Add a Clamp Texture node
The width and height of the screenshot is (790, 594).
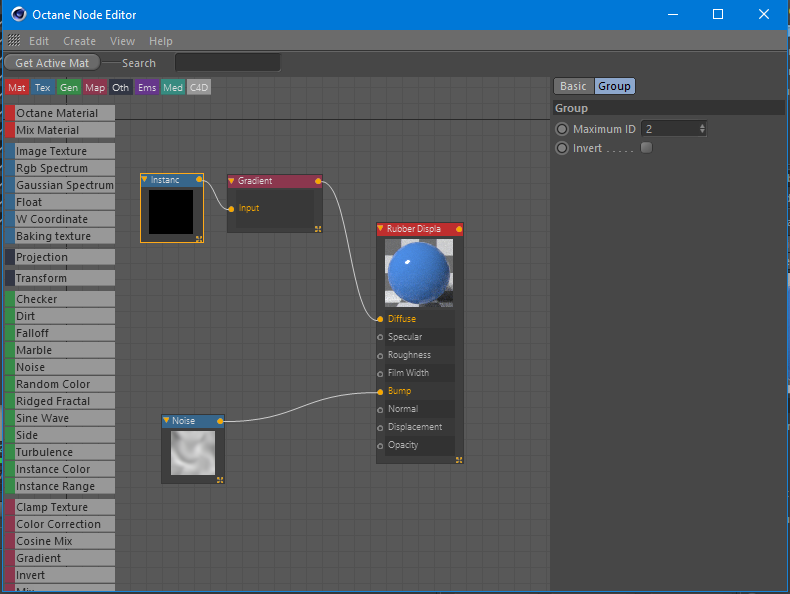tap(60, 507)
